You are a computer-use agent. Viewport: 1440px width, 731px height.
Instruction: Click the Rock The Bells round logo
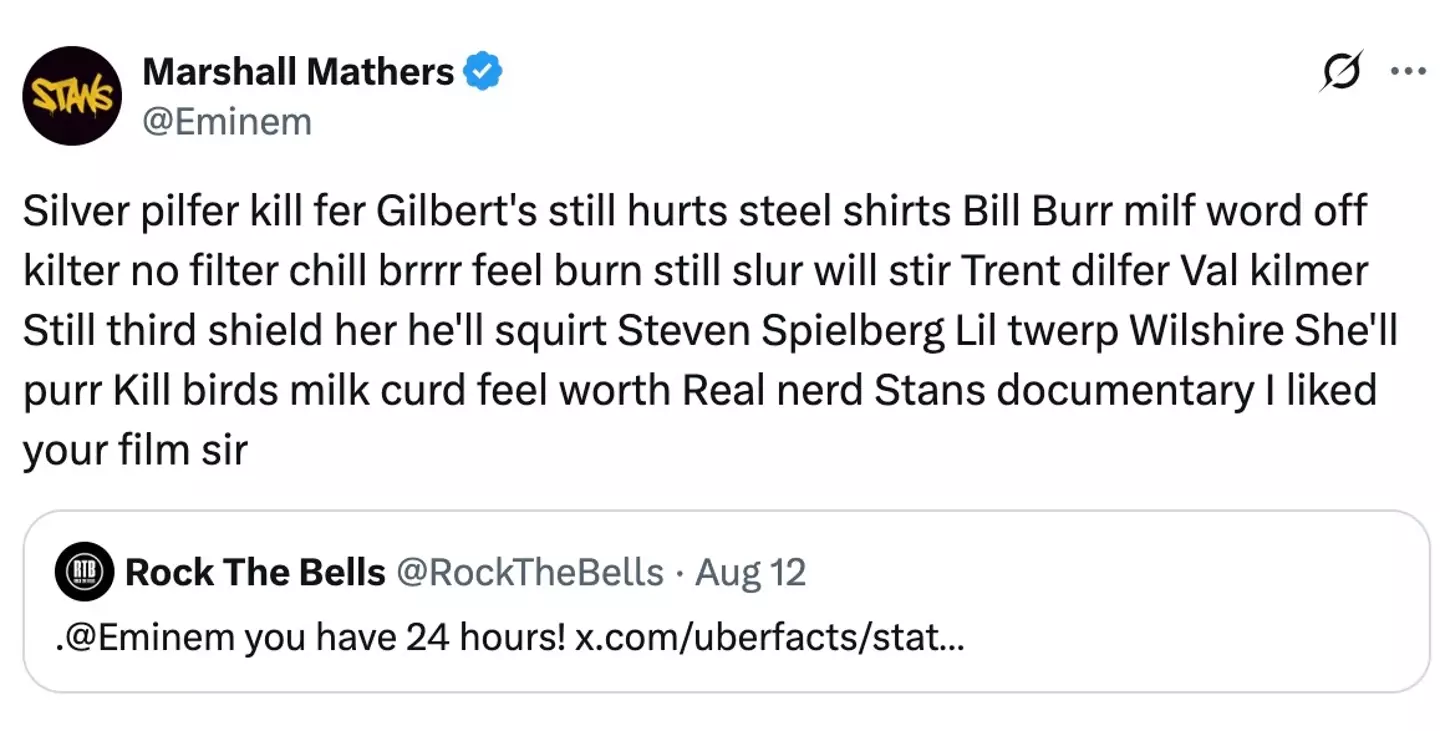point(84,572)
